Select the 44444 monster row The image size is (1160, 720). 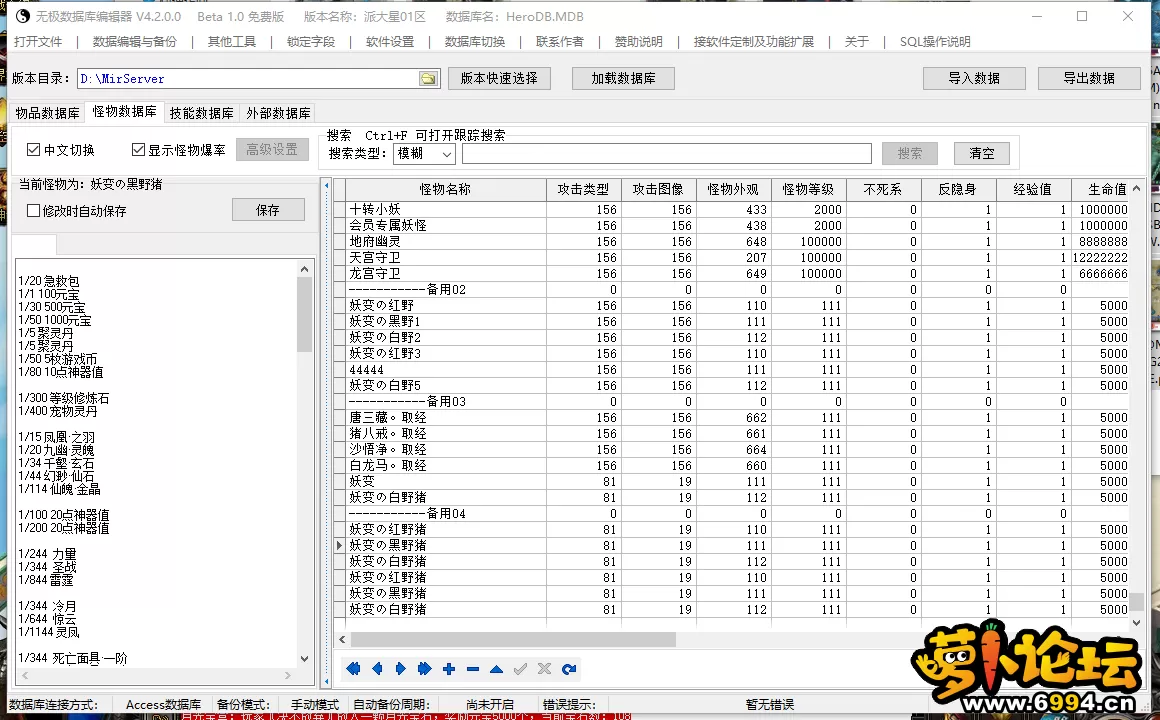pyautogui.click(x=738, y=370)
